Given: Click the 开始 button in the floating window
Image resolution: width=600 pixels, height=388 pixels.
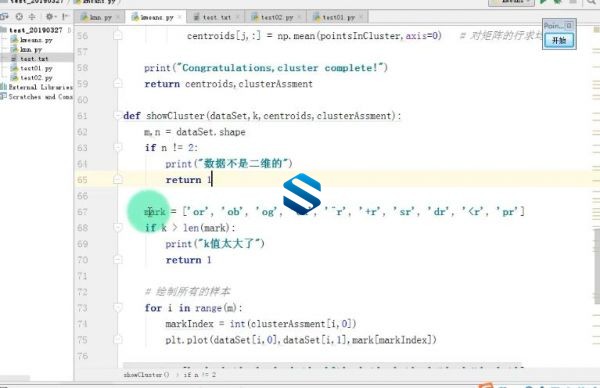Looking at the screenshot, I should pyautogui.click(x=559, y=40).
